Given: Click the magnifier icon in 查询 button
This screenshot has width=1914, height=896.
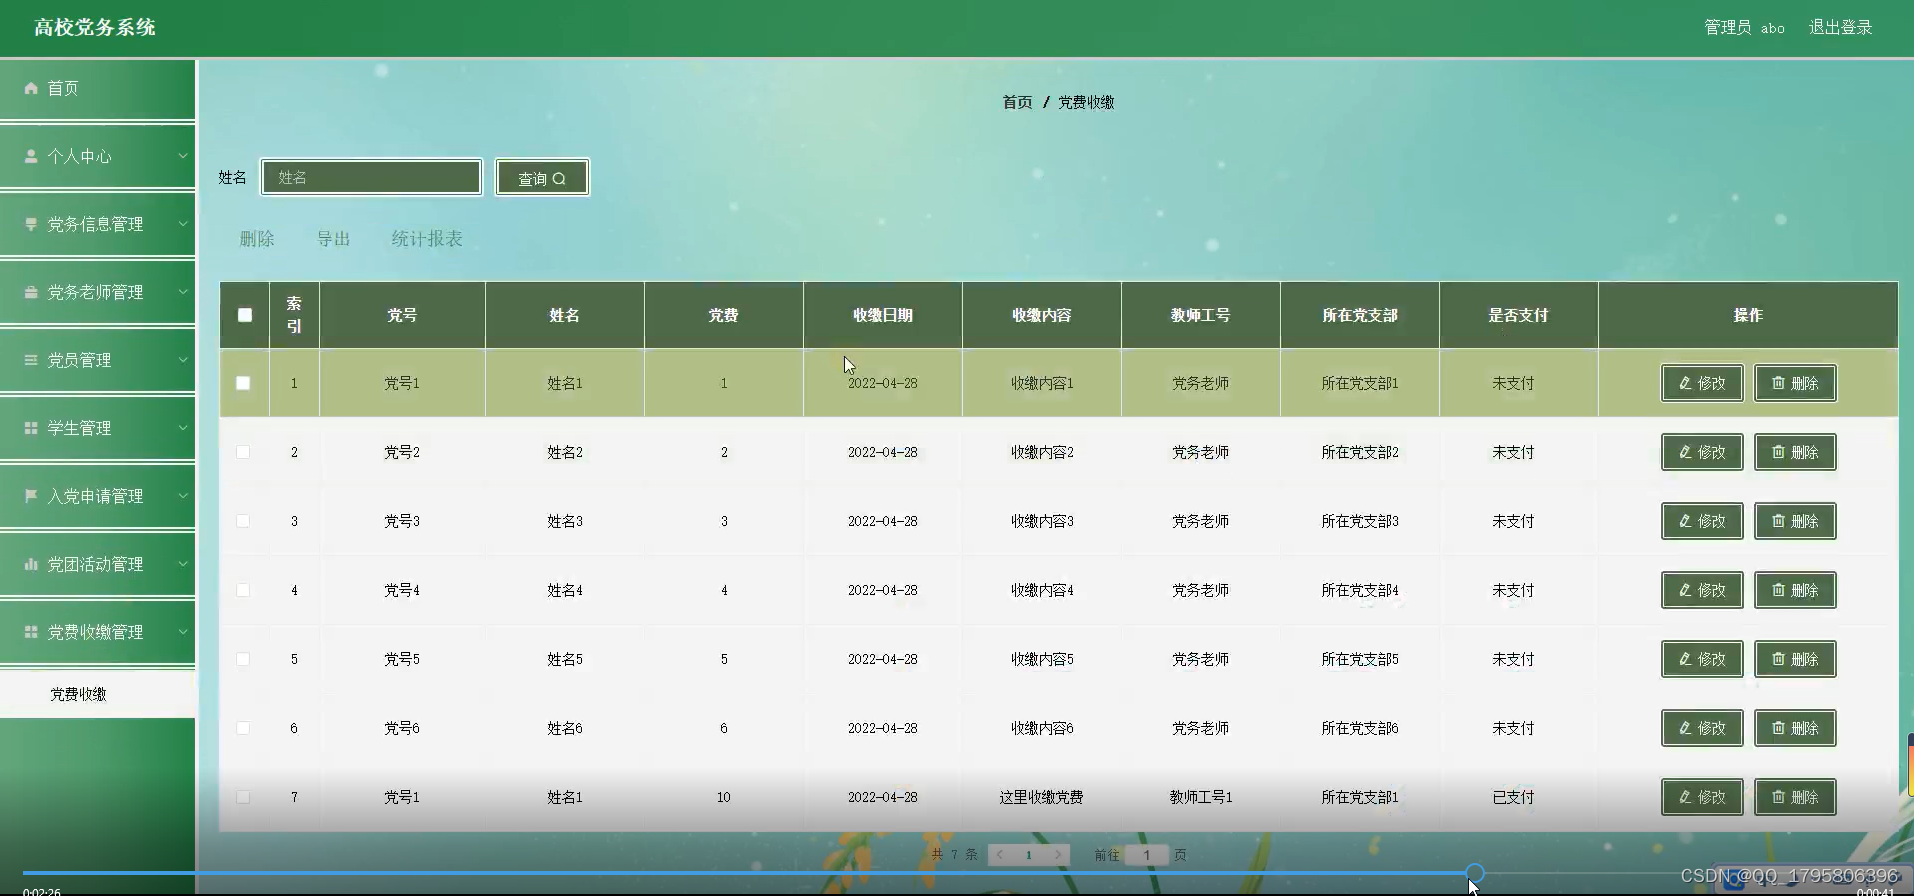Looking at the screenshot, I should (559, 179).
